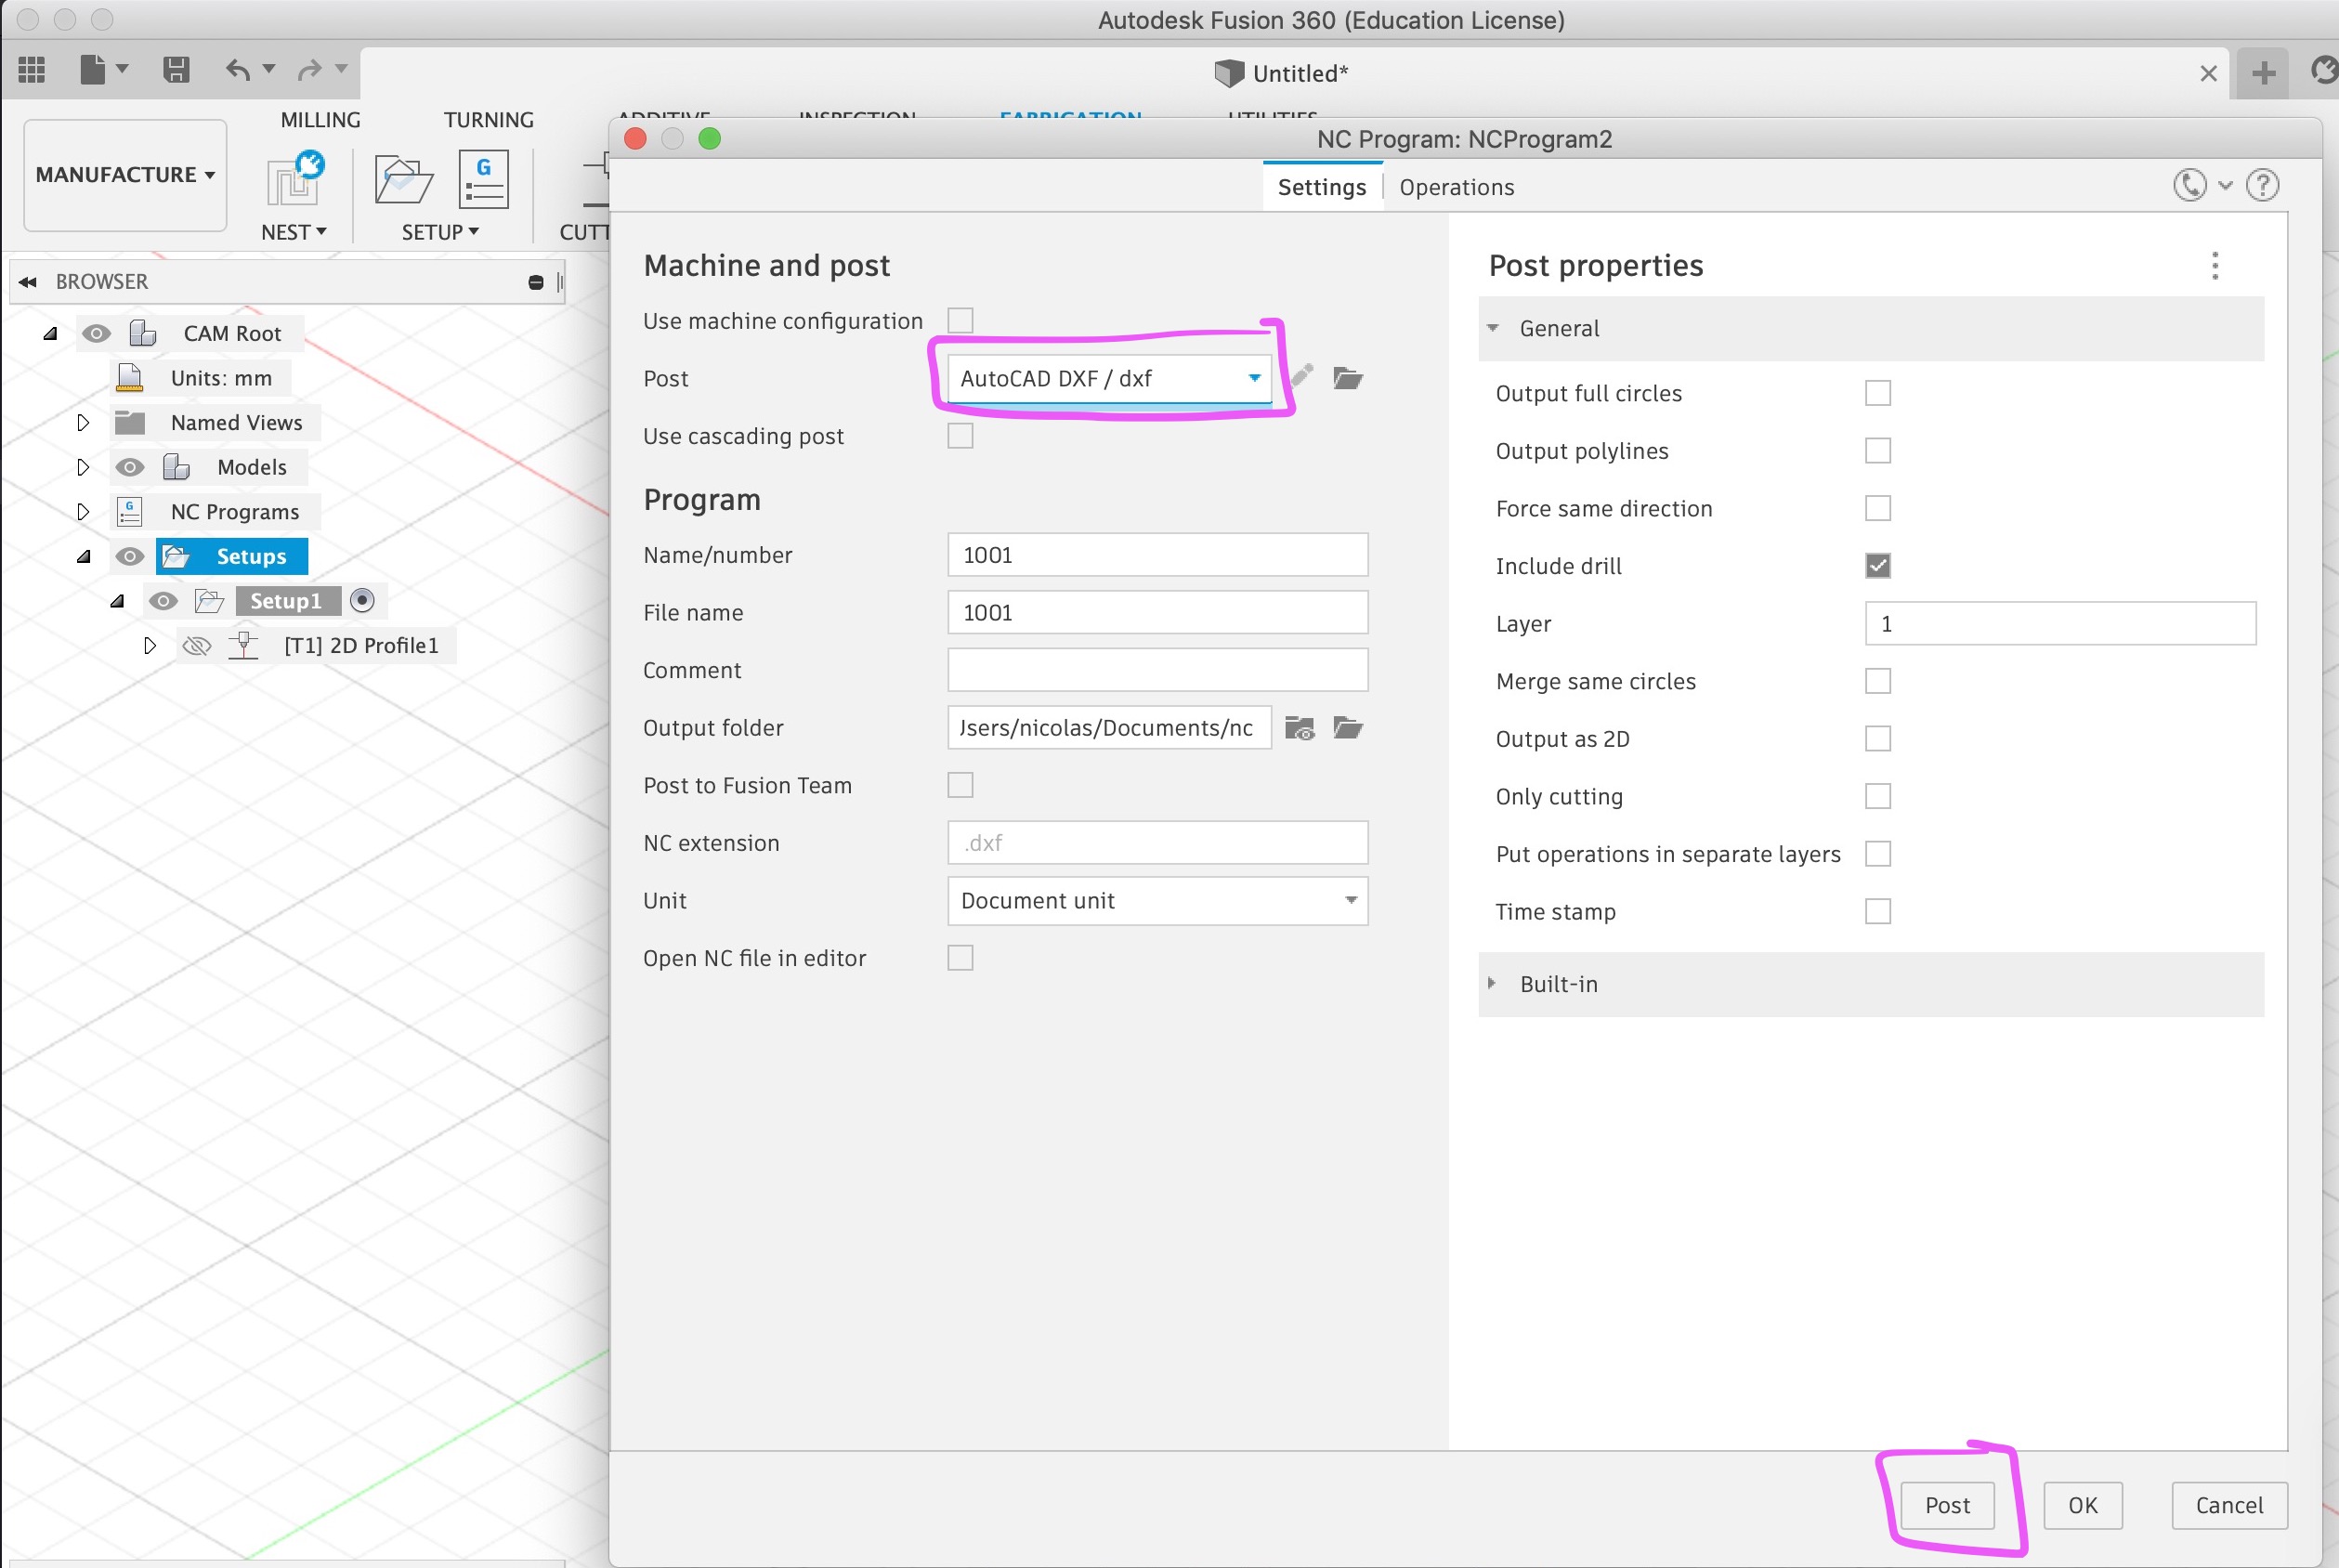Collapse the Browser panel double-arrow icon

[x=28, y=282]
